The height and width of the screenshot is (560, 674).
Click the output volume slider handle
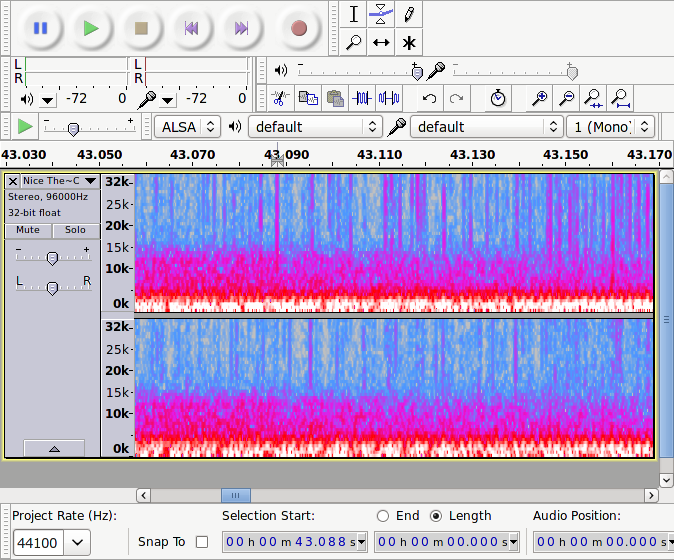pos(417,73)
